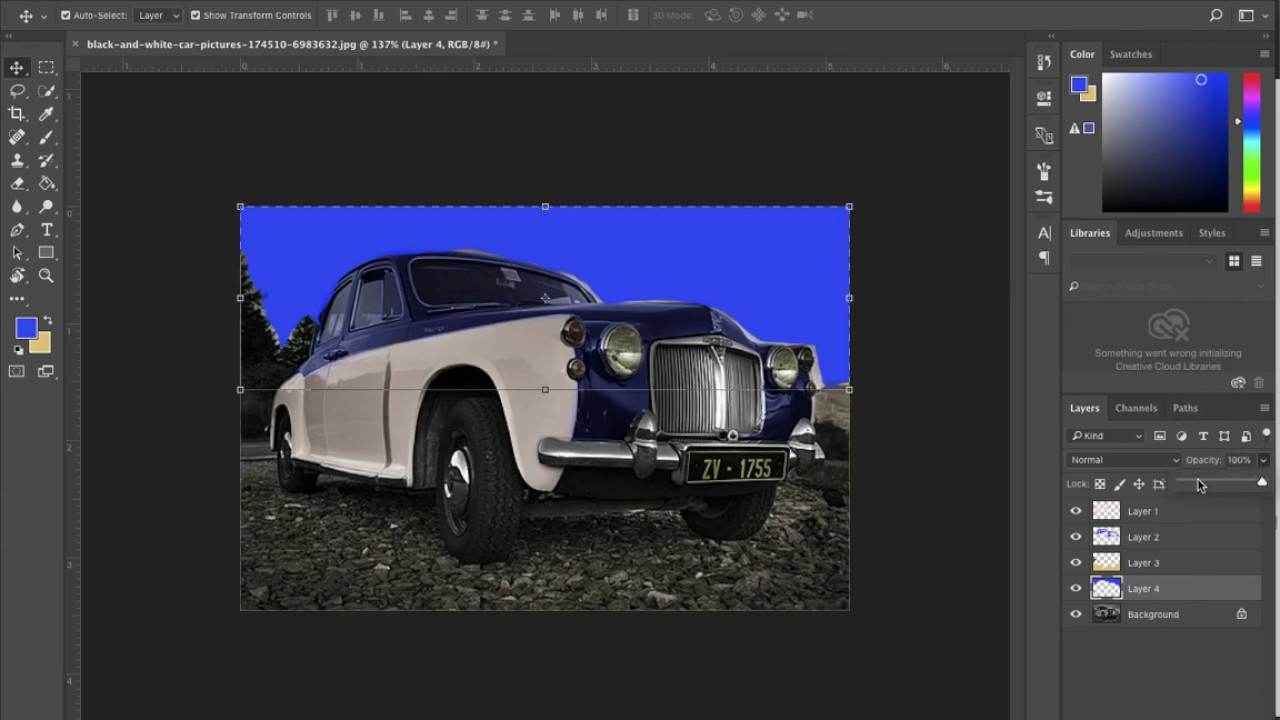Filter layers for pixel layers
This screenshot has width=1280, height=720.
click(x=1160, y=436)
